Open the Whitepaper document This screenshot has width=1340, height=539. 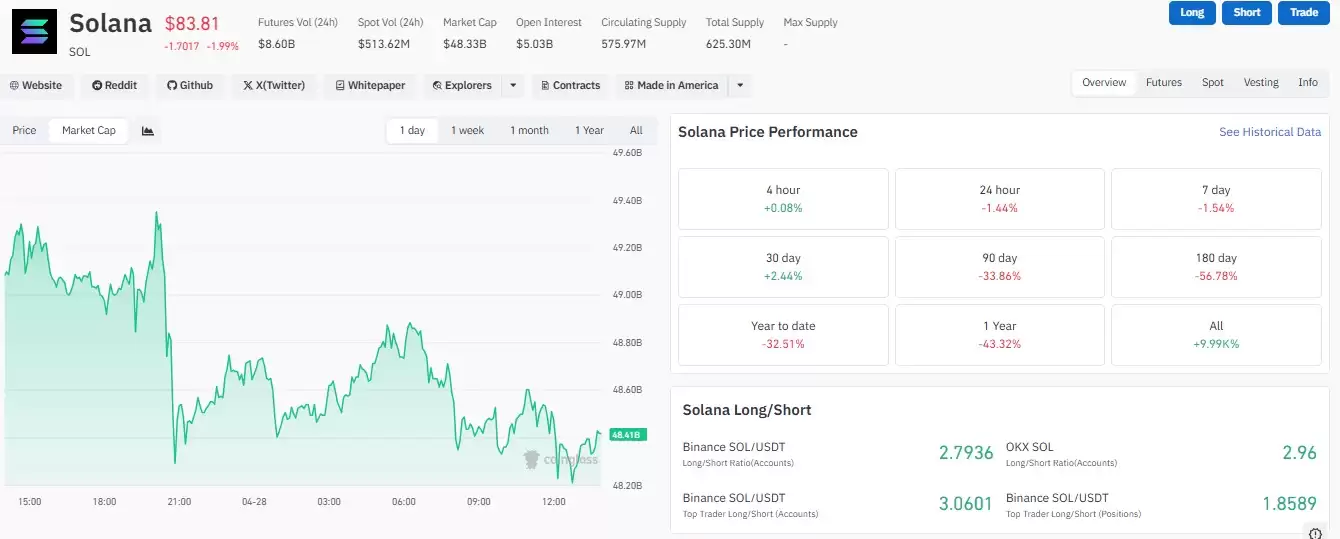(371, 86)
